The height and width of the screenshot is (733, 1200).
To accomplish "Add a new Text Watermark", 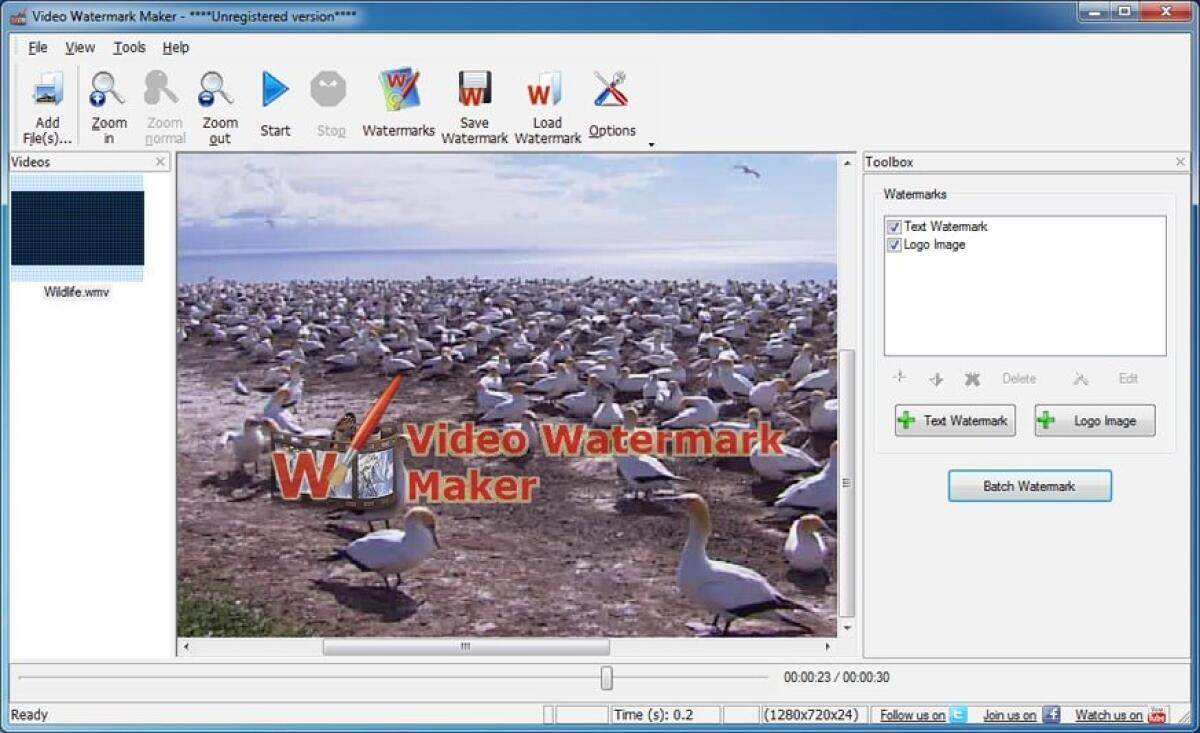I will 954,420.
